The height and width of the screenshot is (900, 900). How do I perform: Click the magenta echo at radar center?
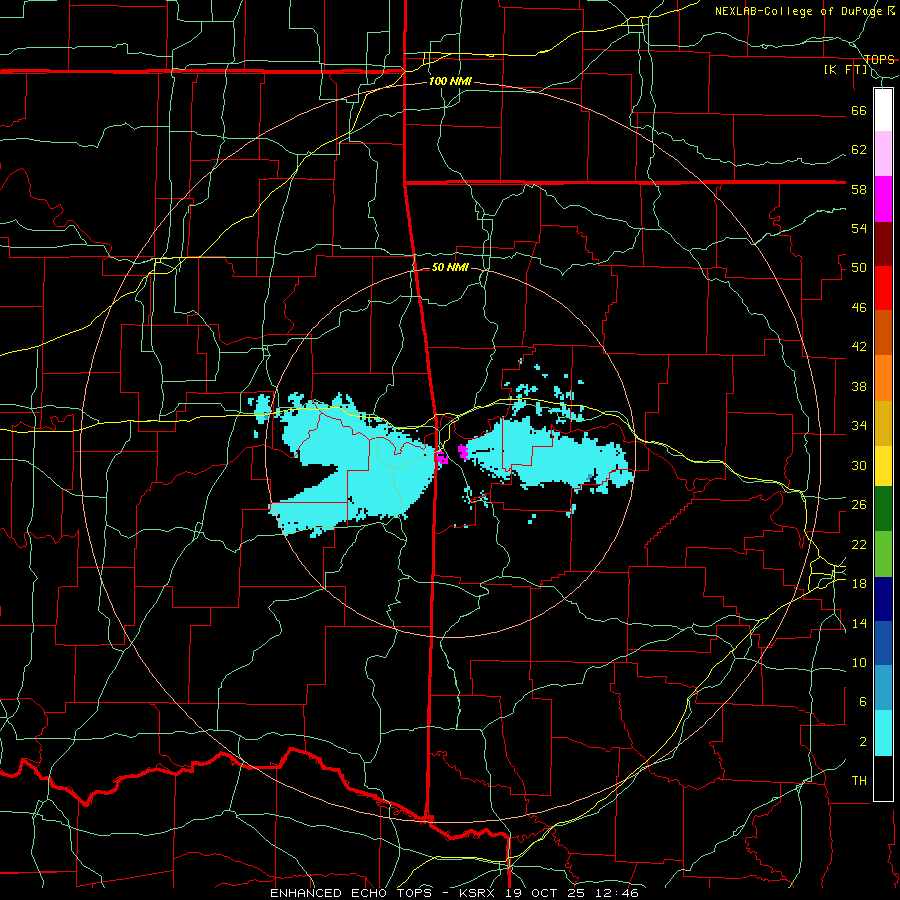point(442,457)
